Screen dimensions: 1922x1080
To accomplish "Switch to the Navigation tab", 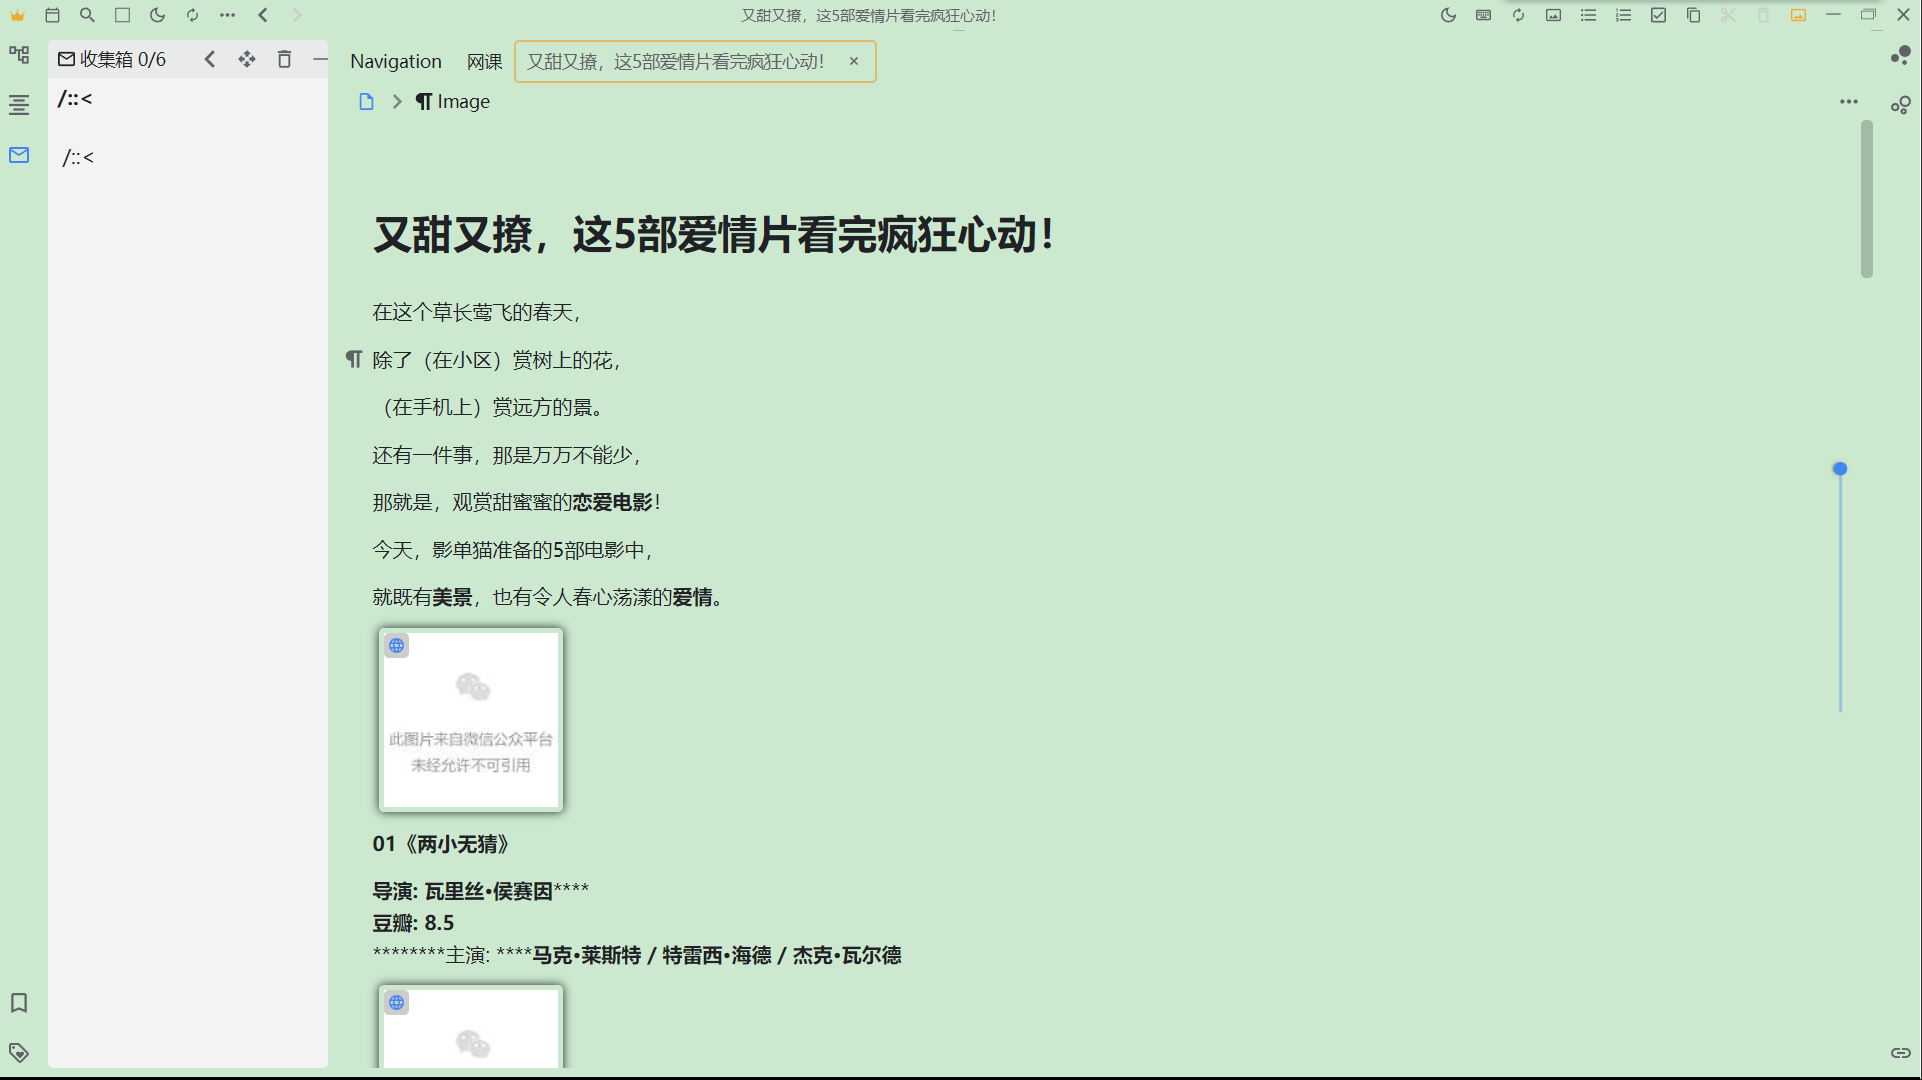I will [396, 61].
